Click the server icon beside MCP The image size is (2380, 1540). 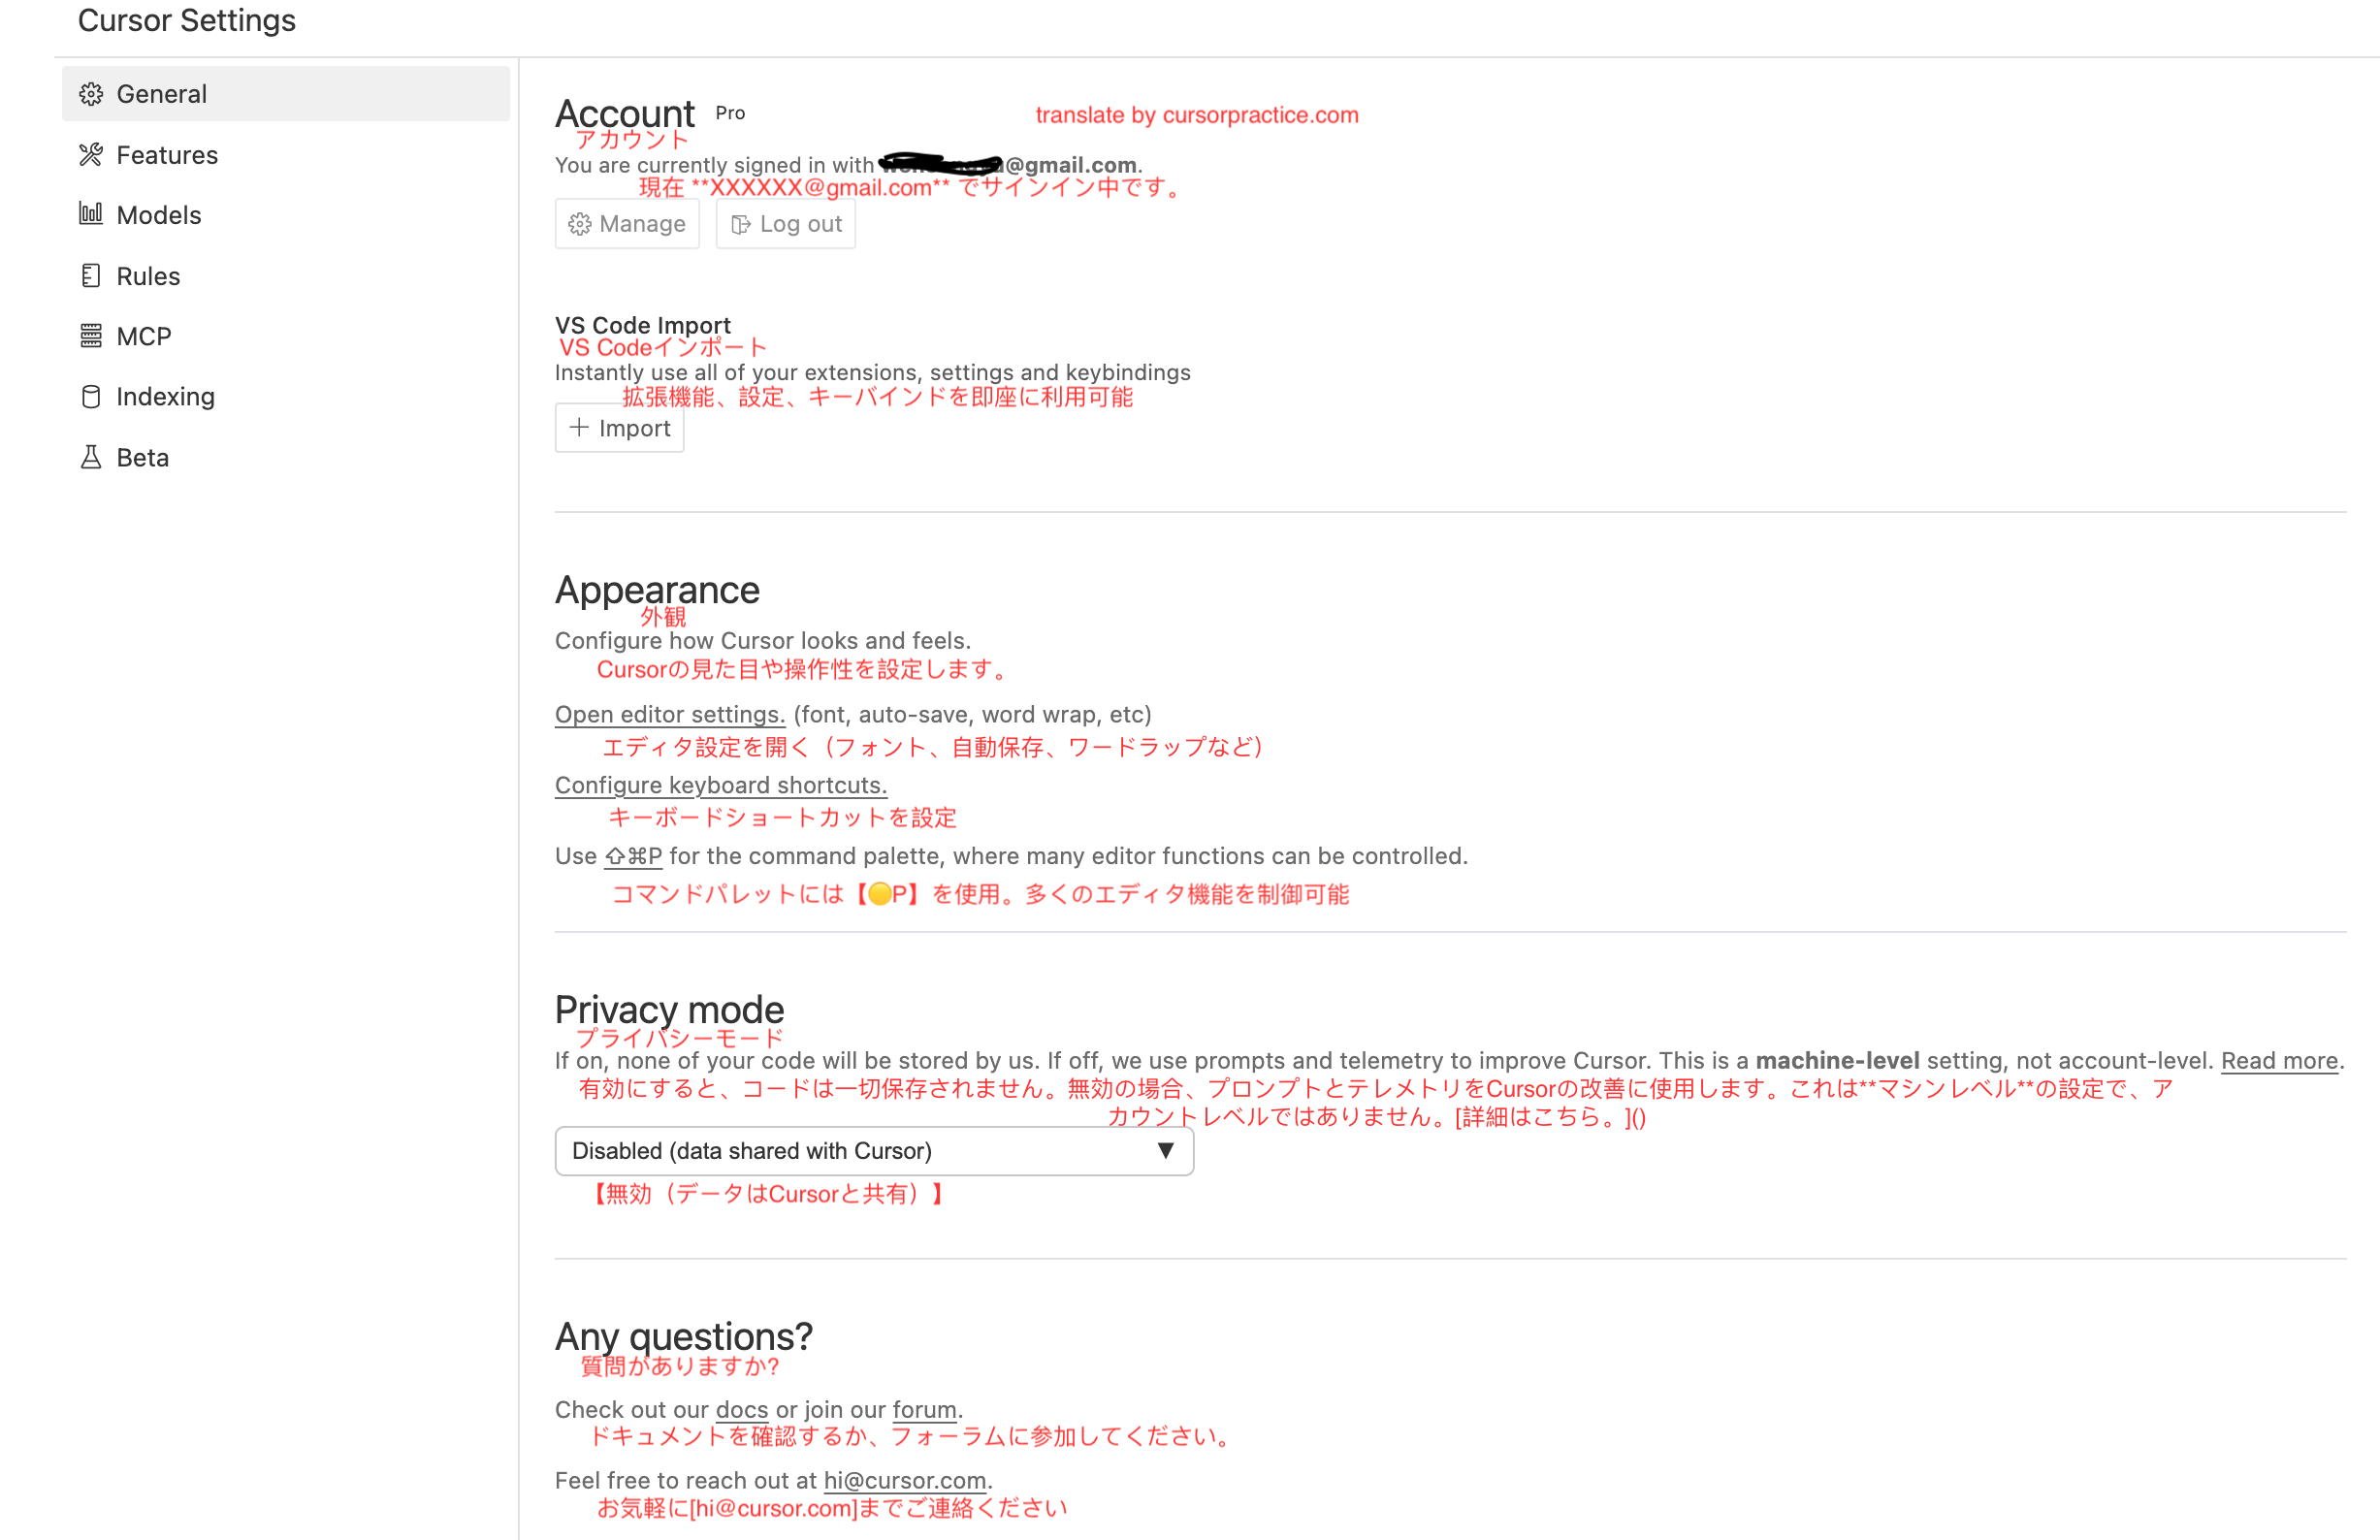[91, 336]
